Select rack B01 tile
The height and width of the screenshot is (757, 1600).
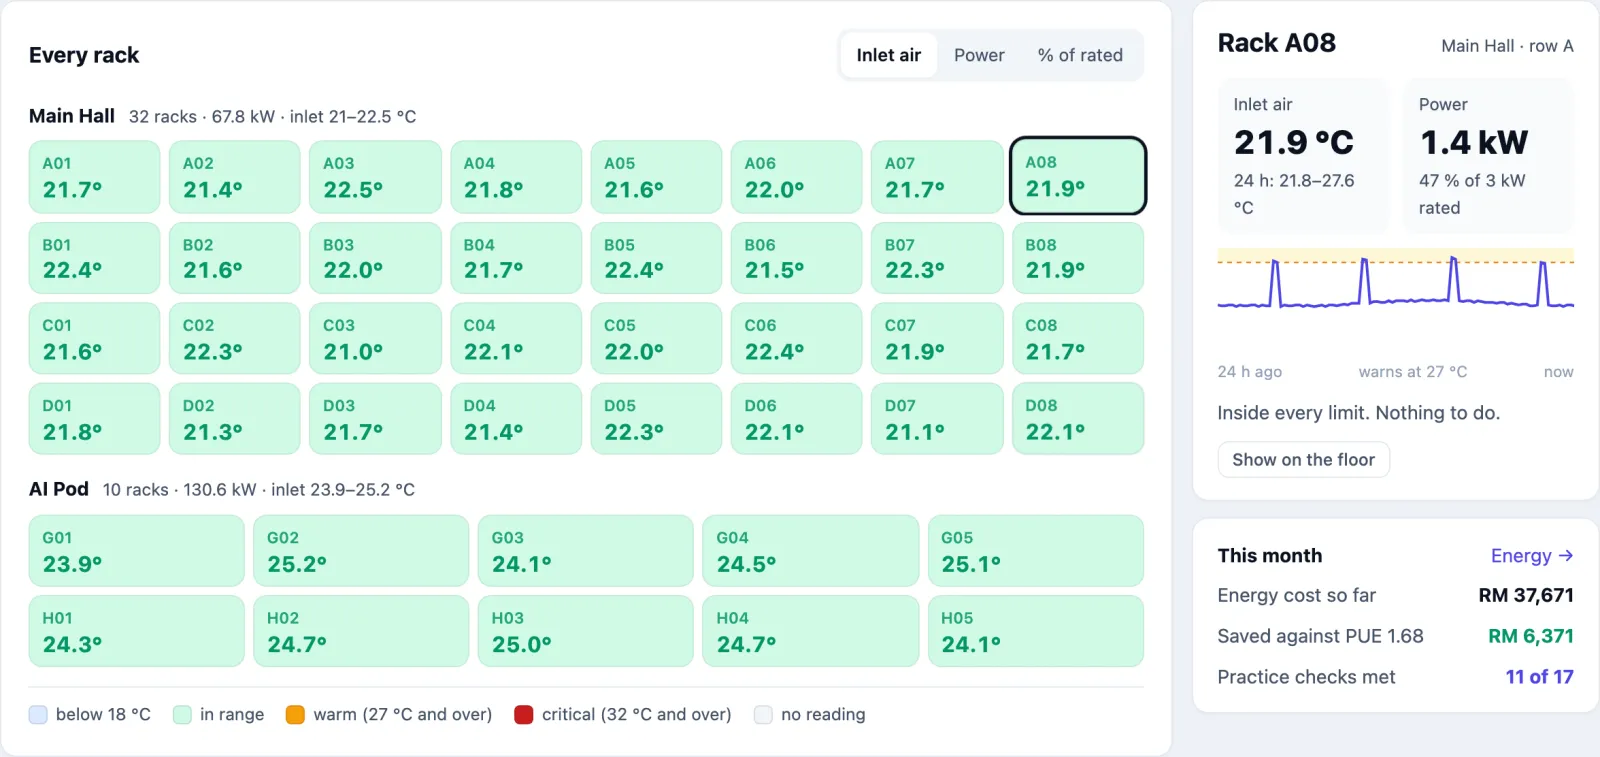click(94, 258)
